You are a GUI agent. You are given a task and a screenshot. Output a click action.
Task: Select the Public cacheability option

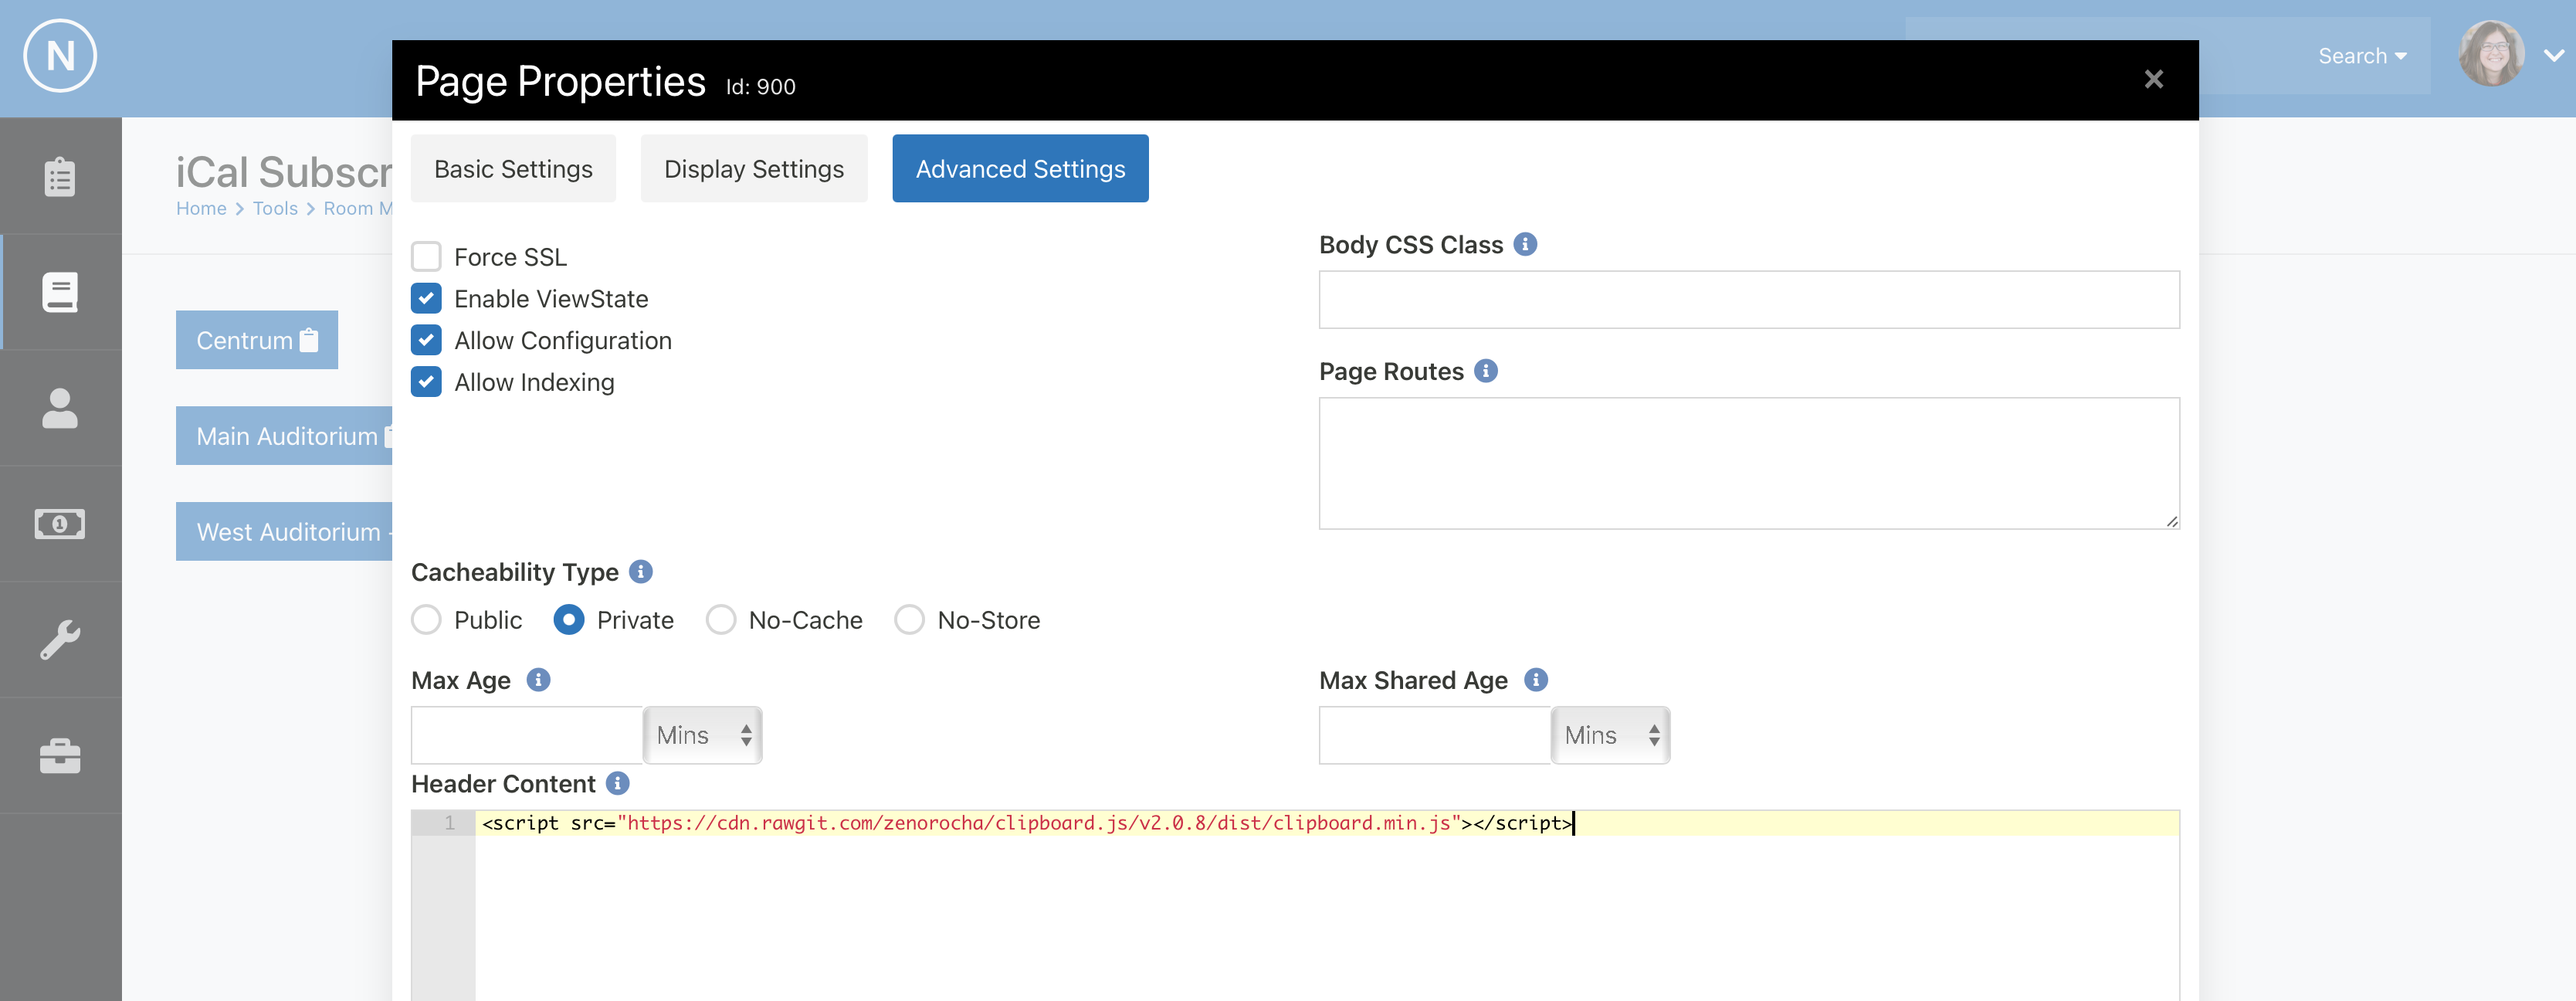pos(426,620)
